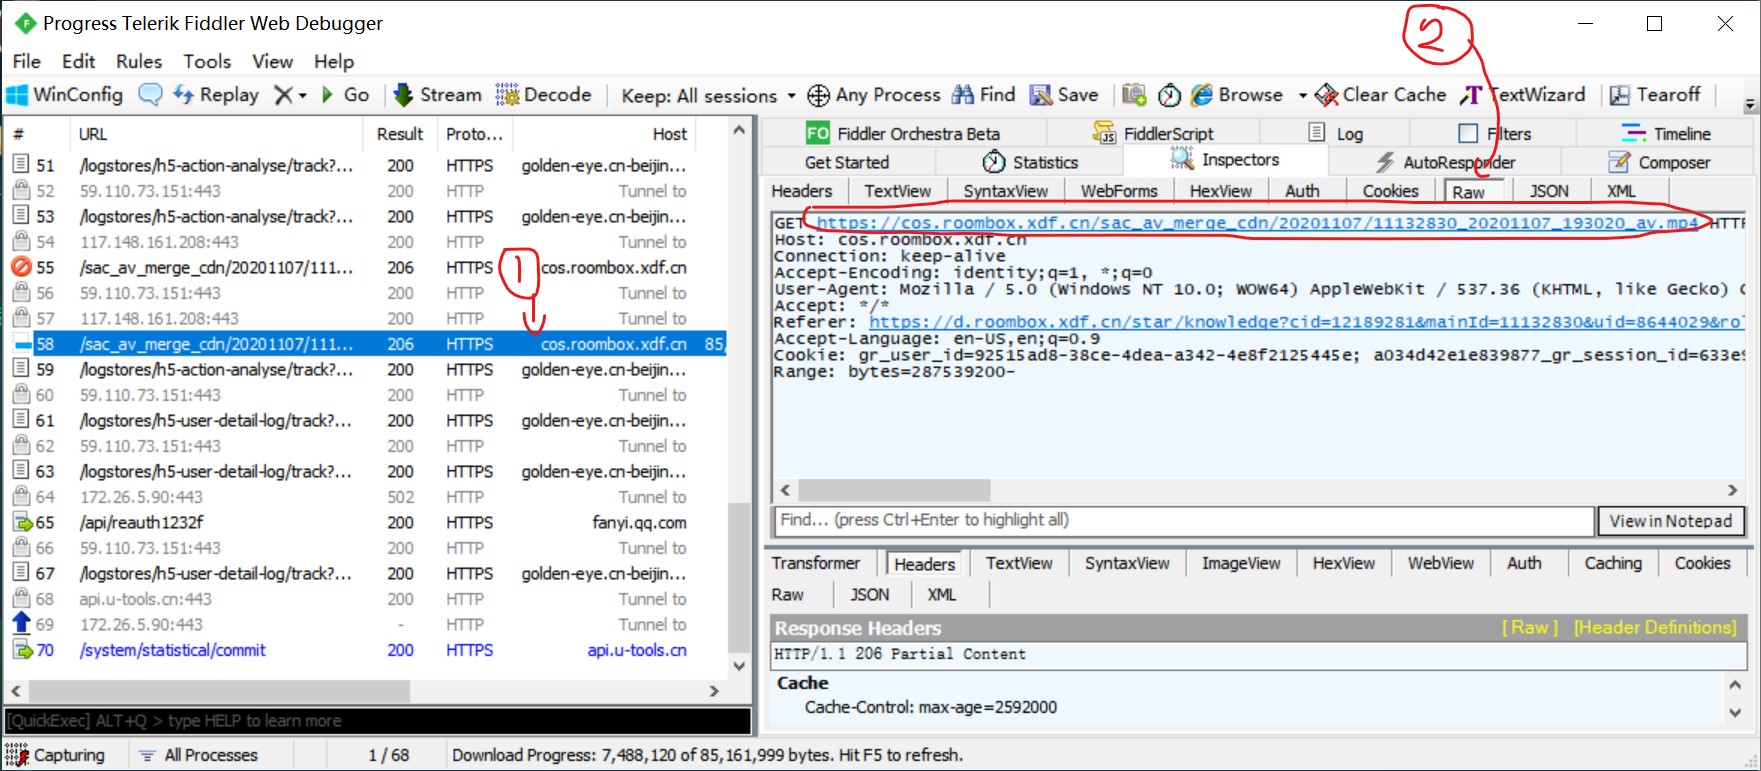
Task: Click the View in Notepad button
Action: (x=1670, y=521)
